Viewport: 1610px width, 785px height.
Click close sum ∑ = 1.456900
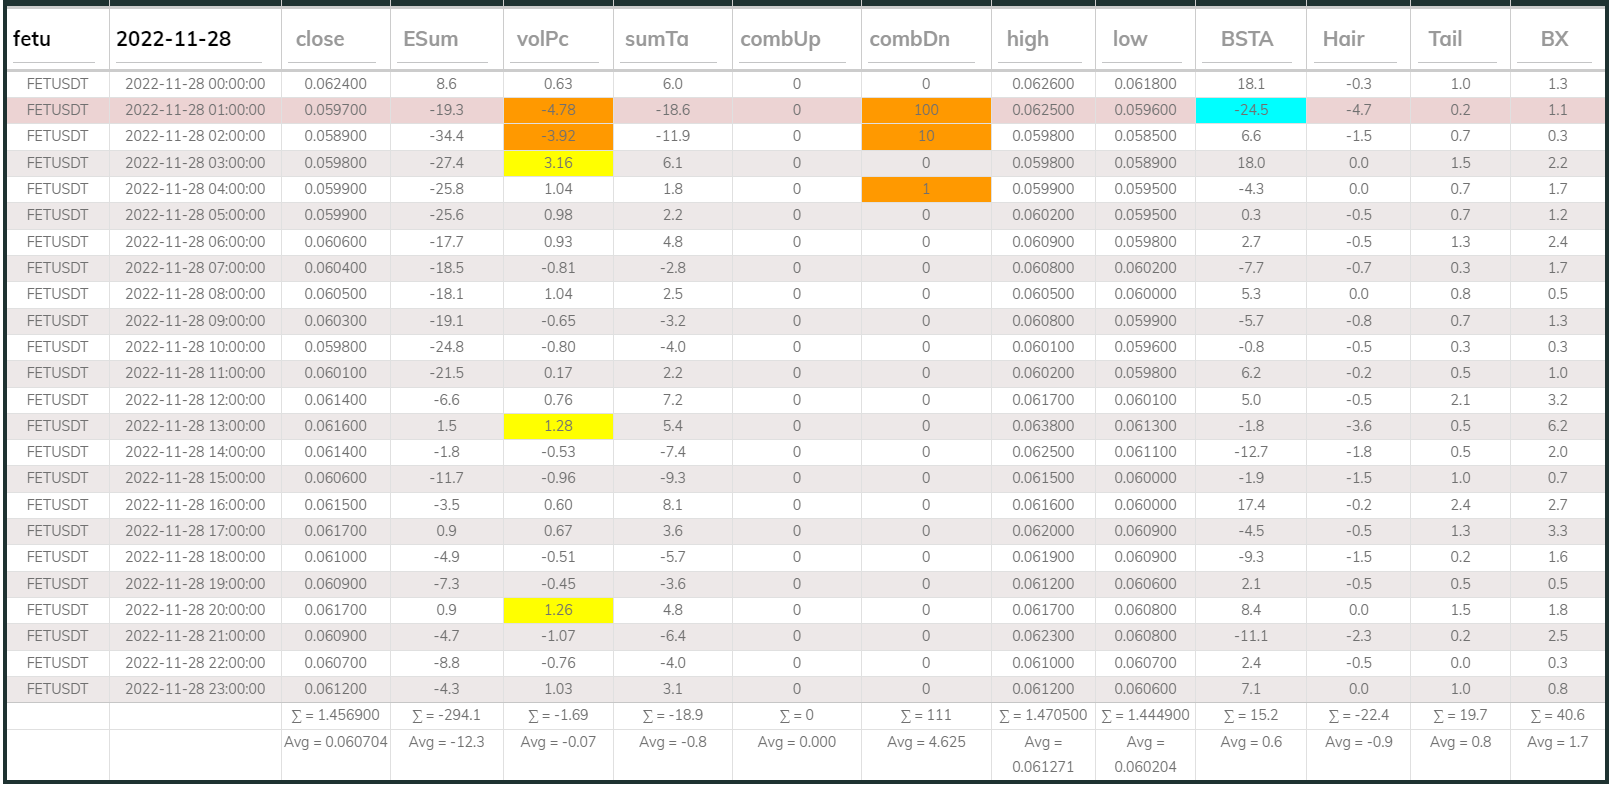tap(335, 715)
